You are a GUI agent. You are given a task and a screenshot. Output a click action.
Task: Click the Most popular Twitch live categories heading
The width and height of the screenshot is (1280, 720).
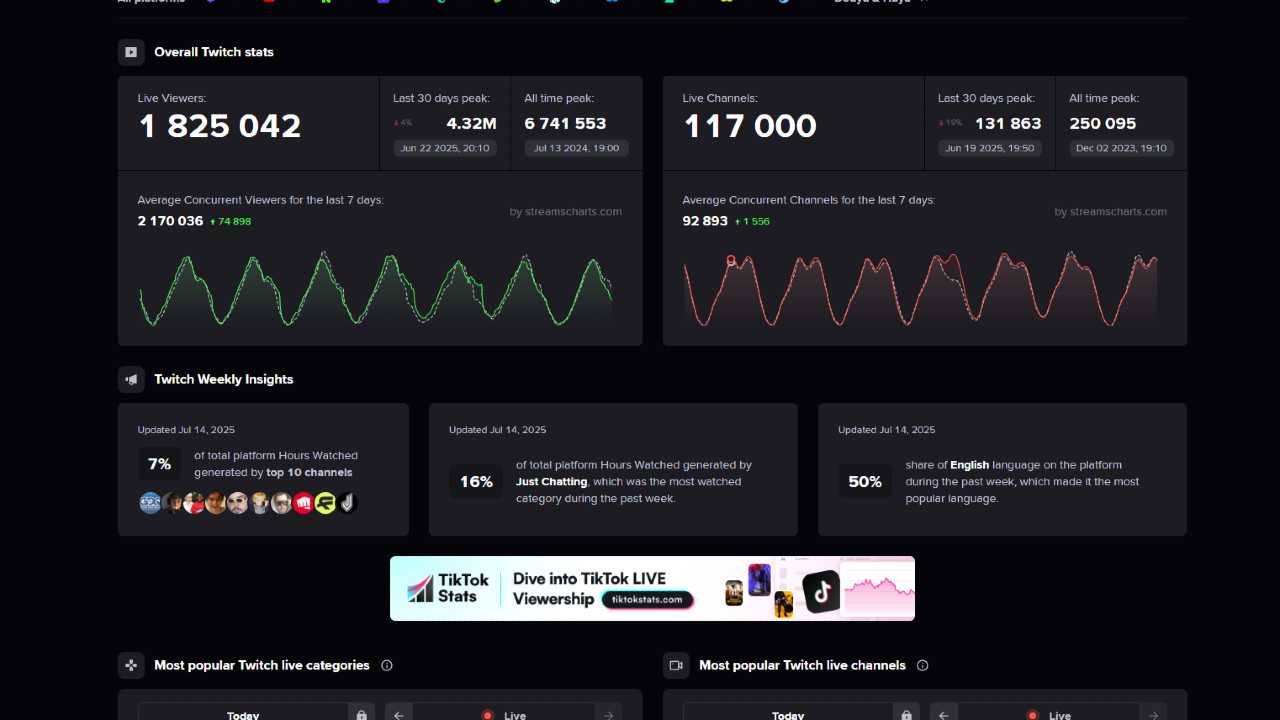tap(262, 665)
